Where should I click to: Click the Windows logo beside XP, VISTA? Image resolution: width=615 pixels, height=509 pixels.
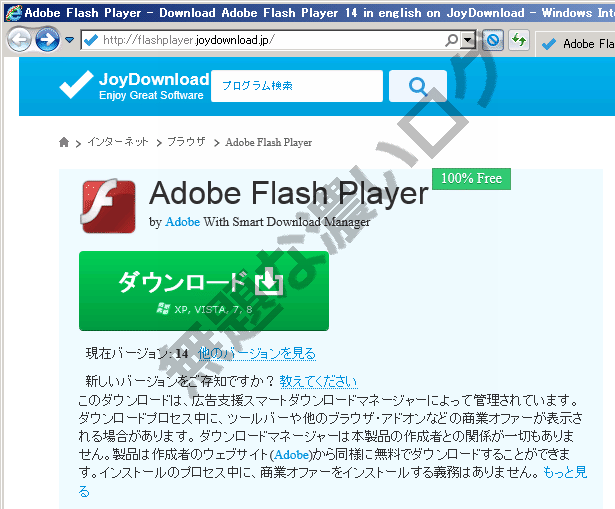click(163, 309)
